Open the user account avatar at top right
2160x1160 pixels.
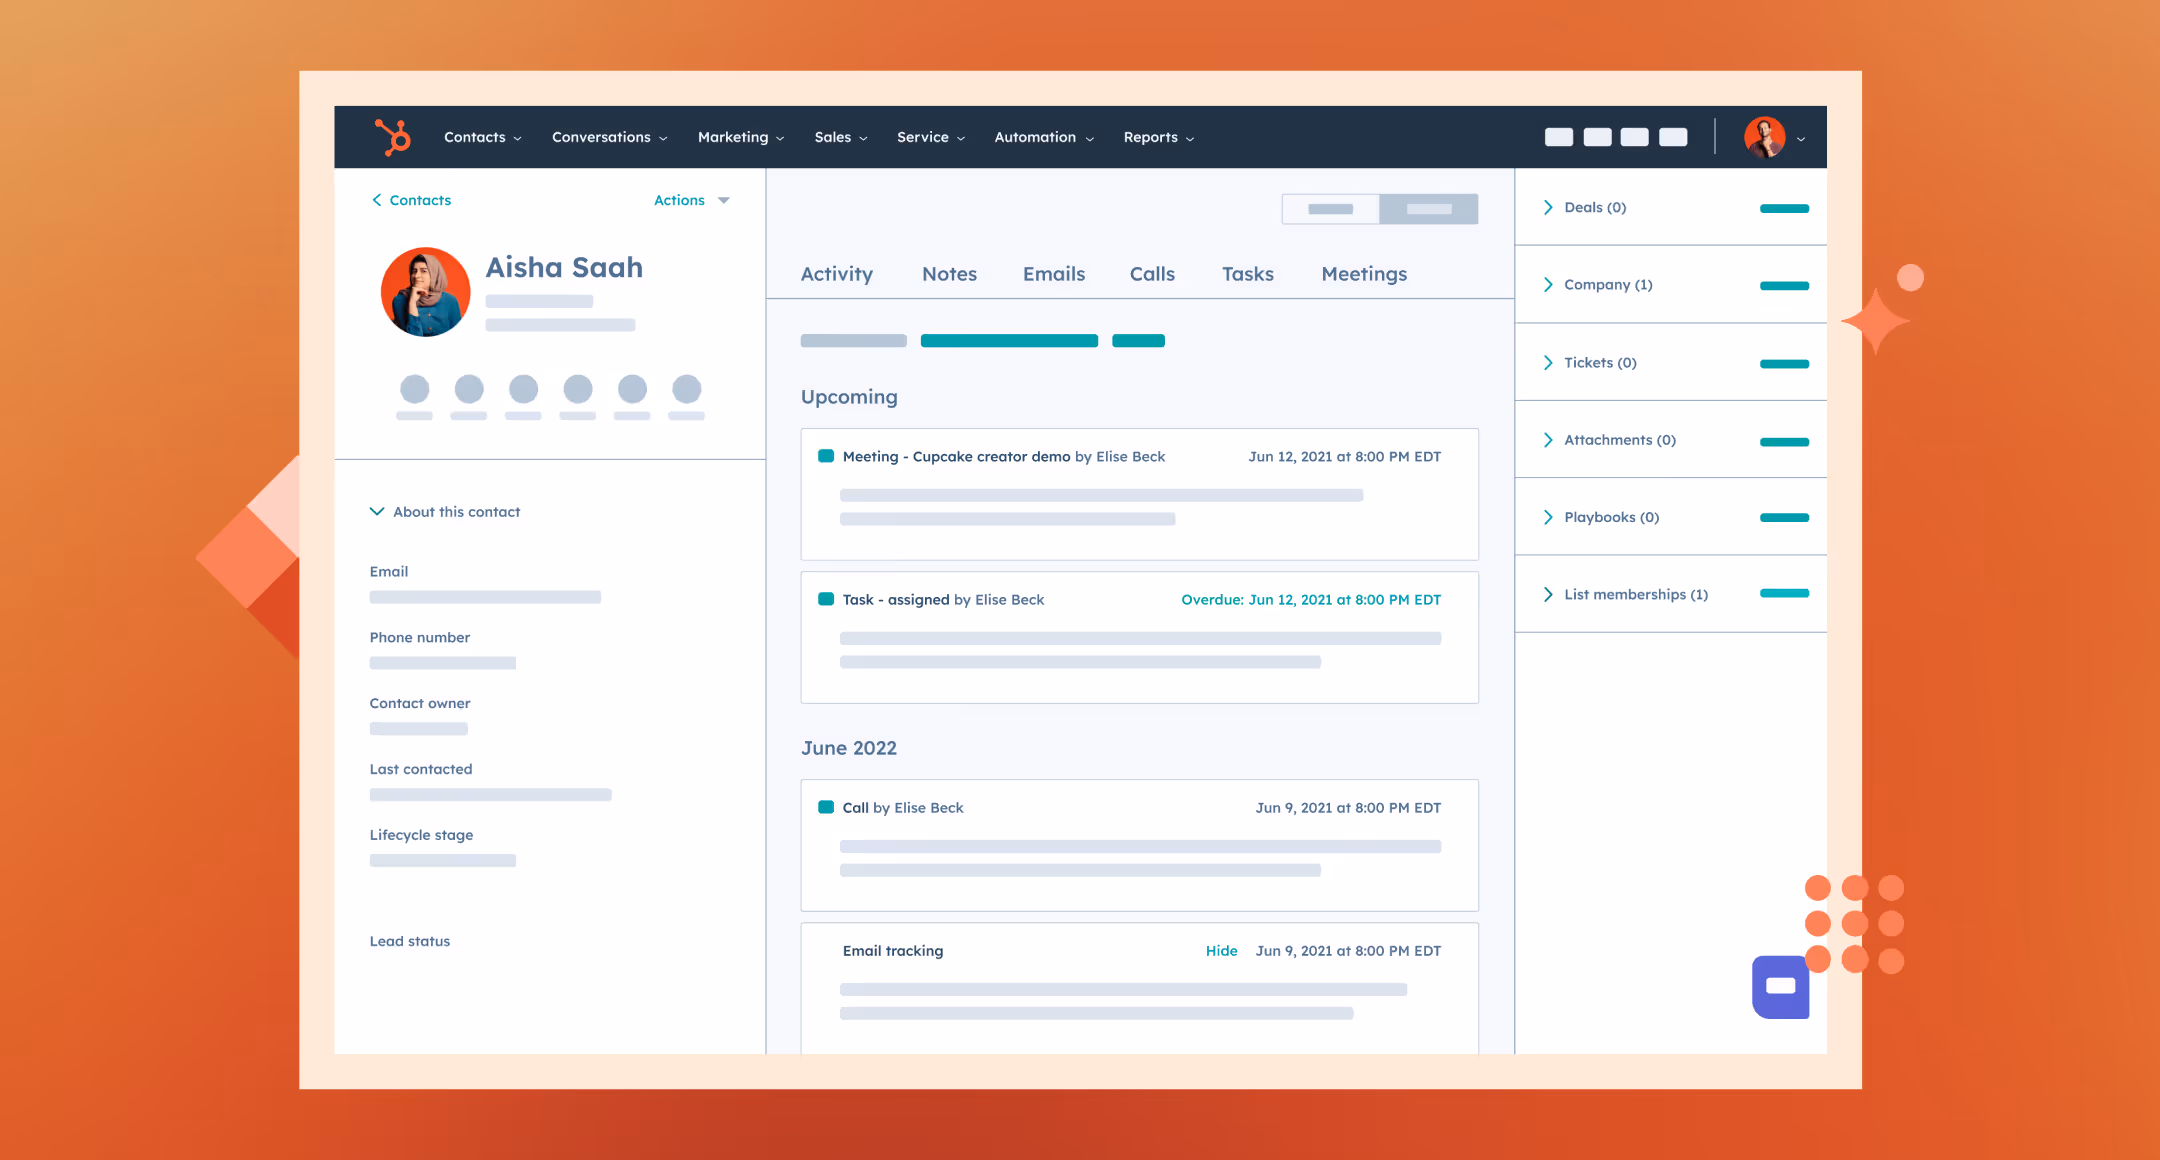pos(1766,137)
